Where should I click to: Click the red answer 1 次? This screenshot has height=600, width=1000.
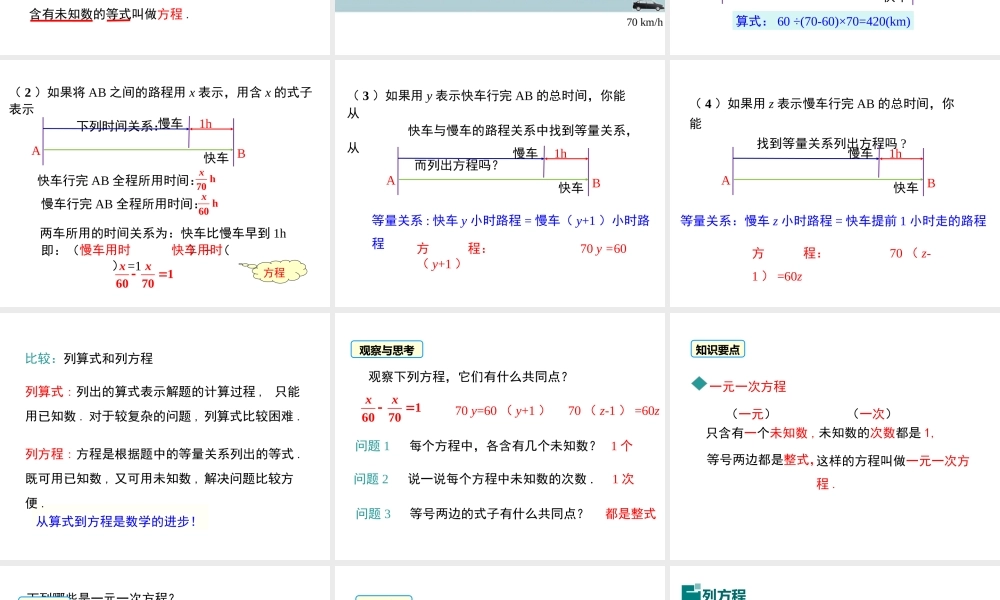622,479
